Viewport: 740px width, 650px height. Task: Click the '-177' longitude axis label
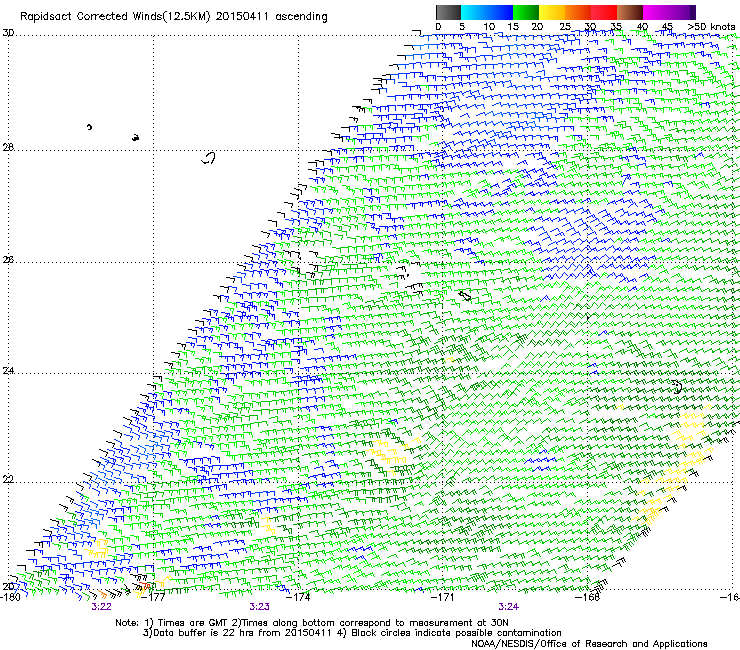tap(155, 597)
